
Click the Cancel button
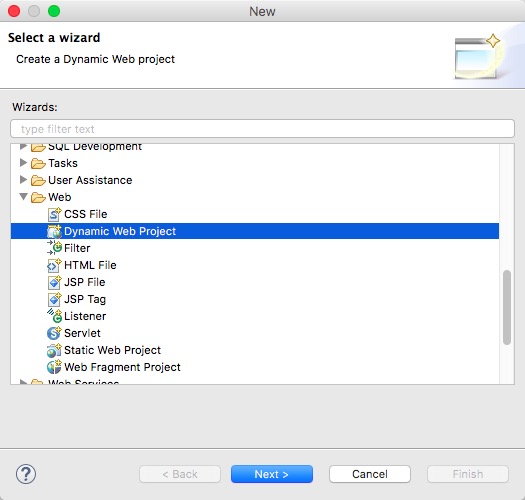(x=370, y=474)
